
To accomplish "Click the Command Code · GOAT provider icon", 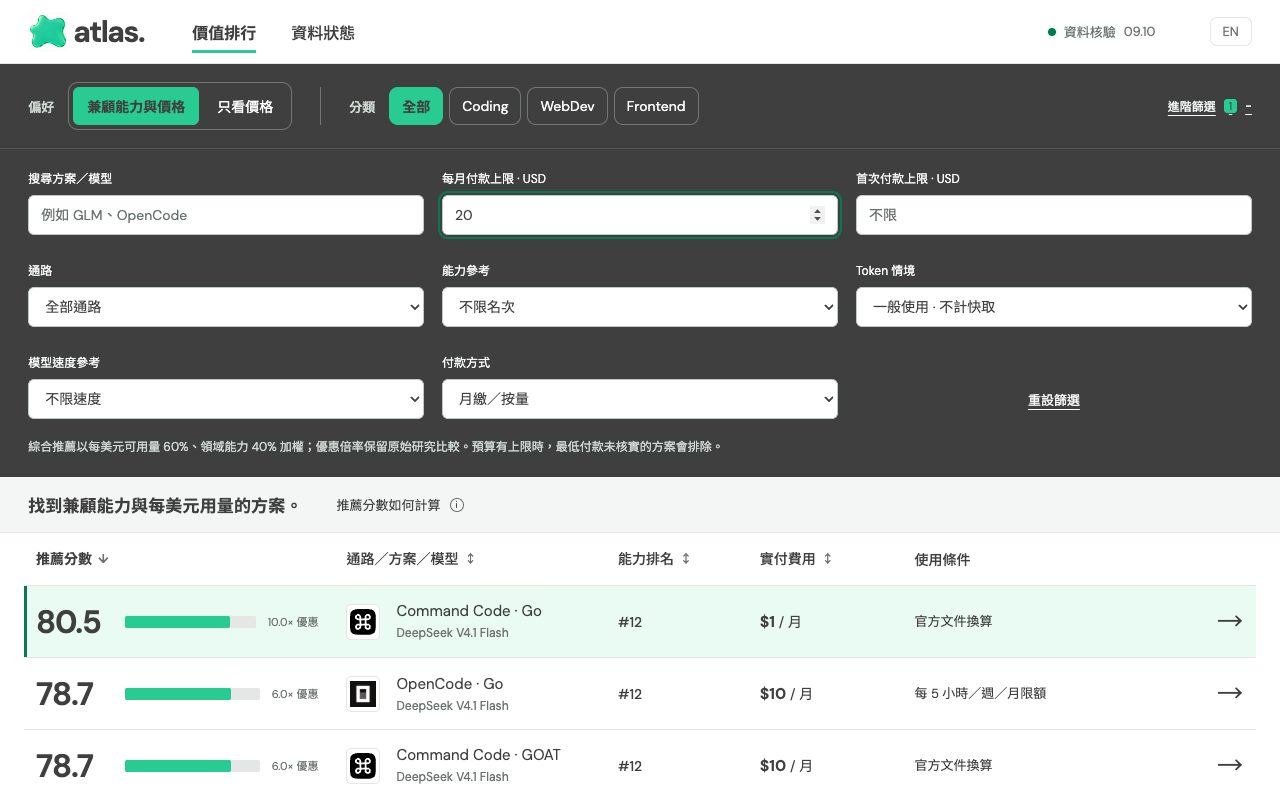I will tap(363, 766).
